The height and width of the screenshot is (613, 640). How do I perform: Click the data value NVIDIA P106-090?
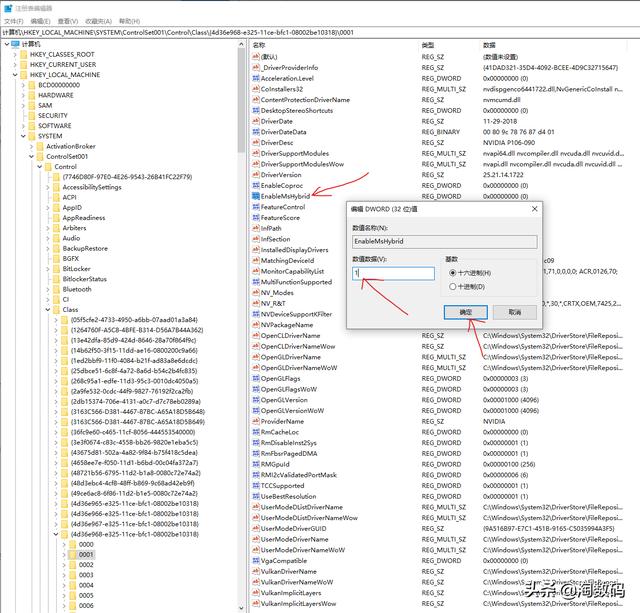coord(509,143)
